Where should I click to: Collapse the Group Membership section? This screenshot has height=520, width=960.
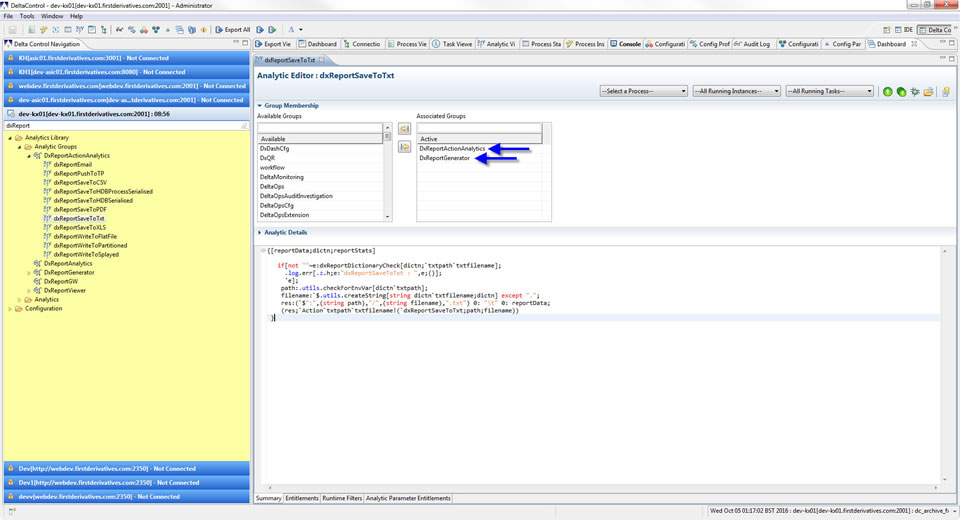click(x=260, y=105)
